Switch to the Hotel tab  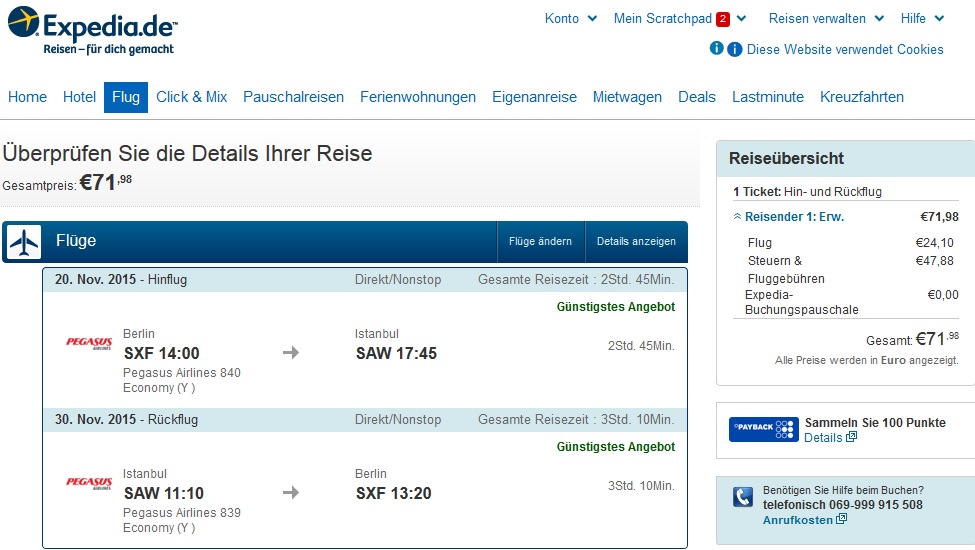click(80, 97)
